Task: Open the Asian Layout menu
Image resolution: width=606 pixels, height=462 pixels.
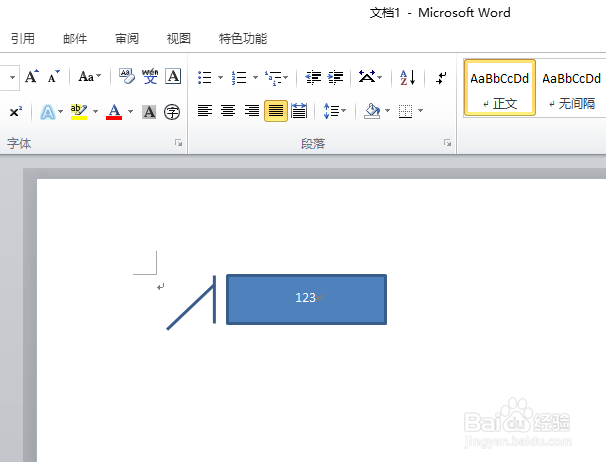Action: pyautogui.click(x=370, y=77)
